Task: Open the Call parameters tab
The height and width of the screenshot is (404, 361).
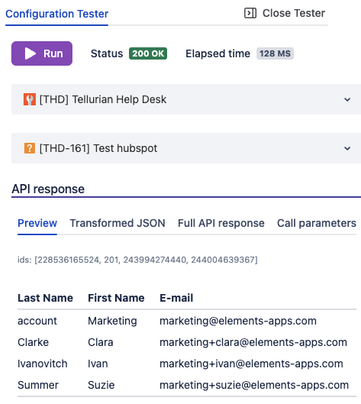Action: (316, 223)
